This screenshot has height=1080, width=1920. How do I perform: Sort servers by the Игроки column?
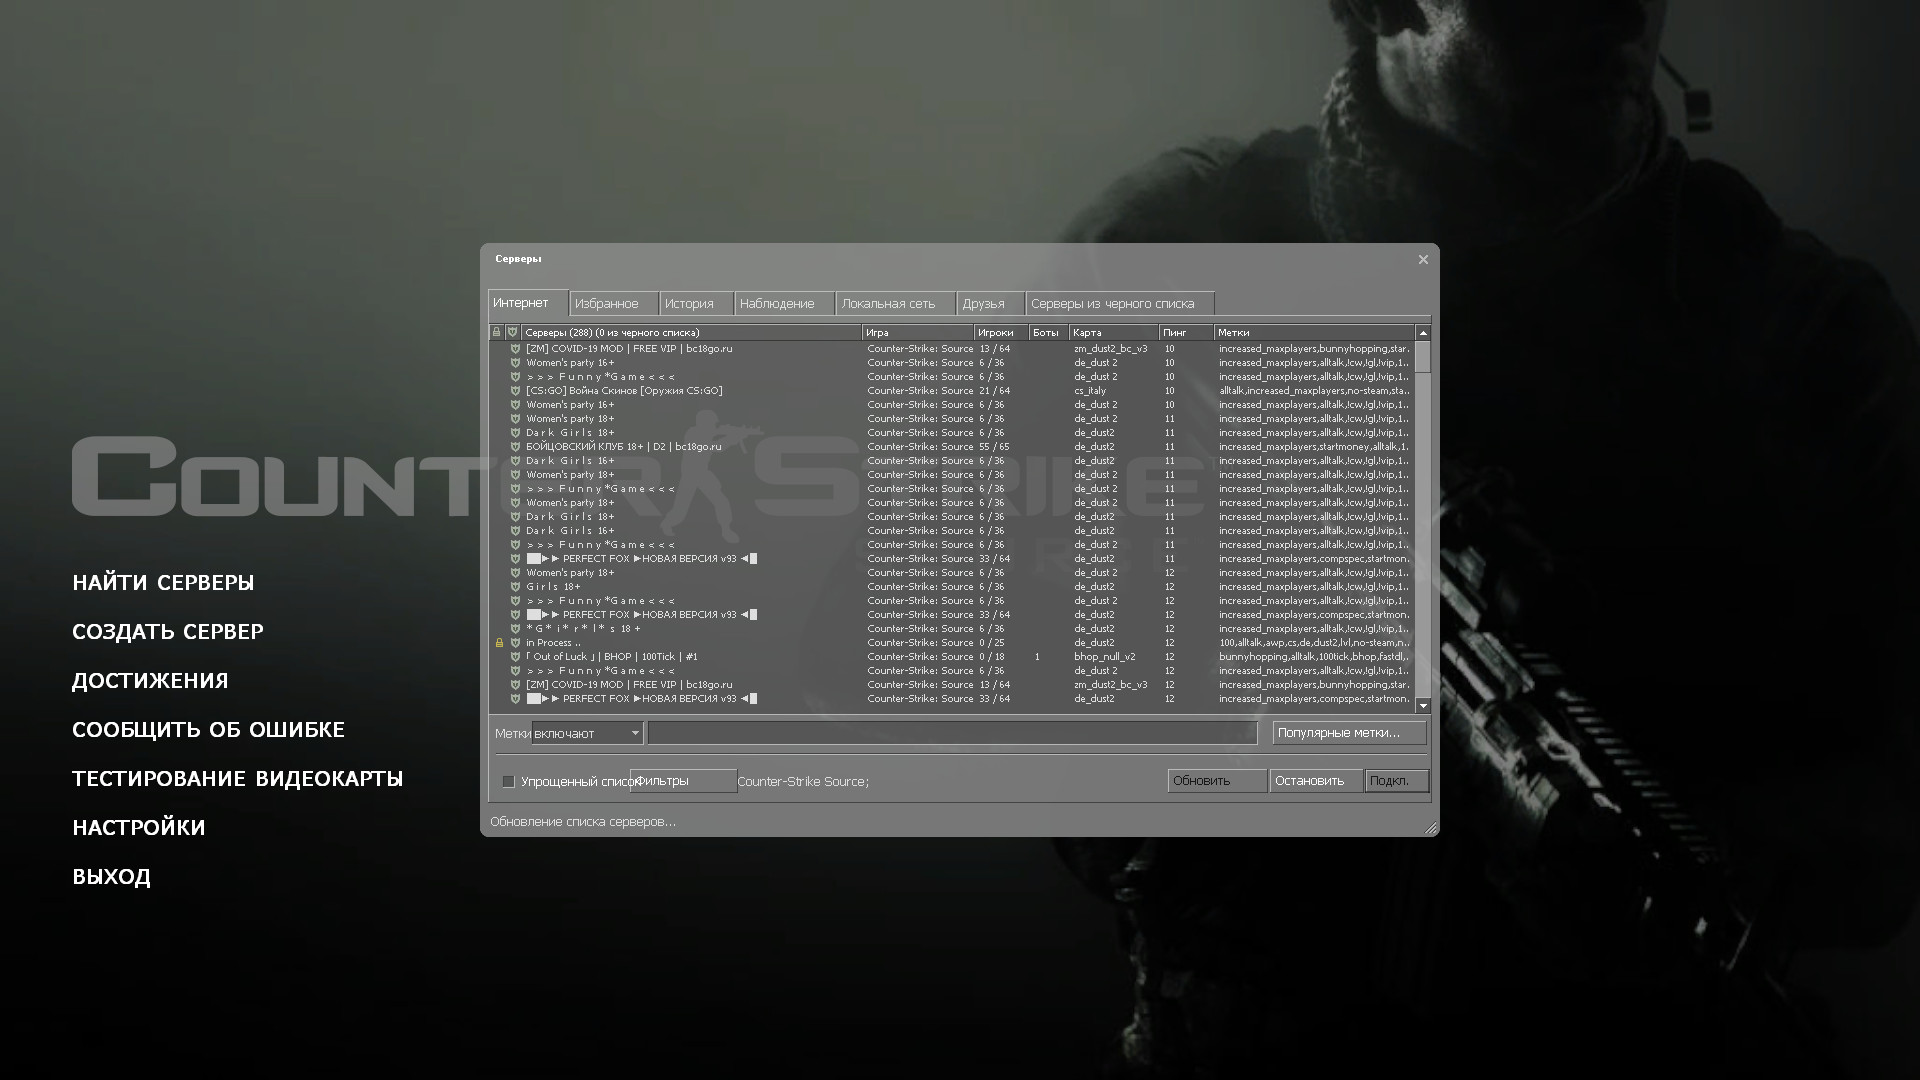point(1001,332)
